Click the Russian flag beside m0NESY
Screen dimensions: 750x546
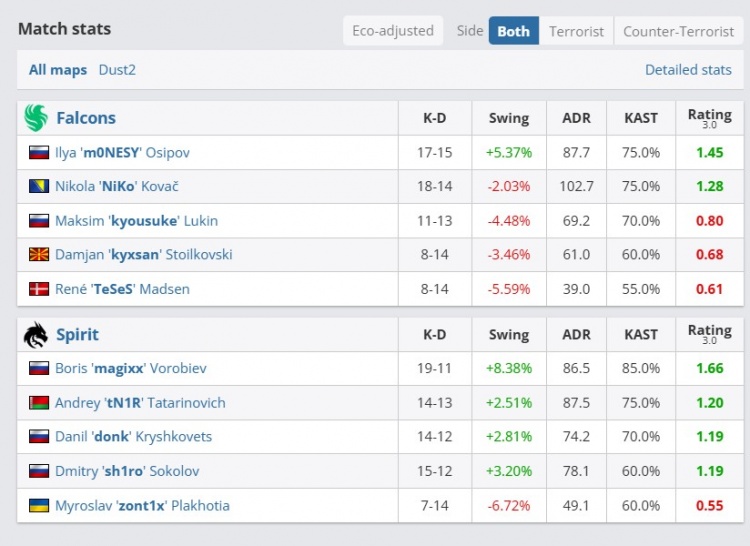click(x=39, y=153)
